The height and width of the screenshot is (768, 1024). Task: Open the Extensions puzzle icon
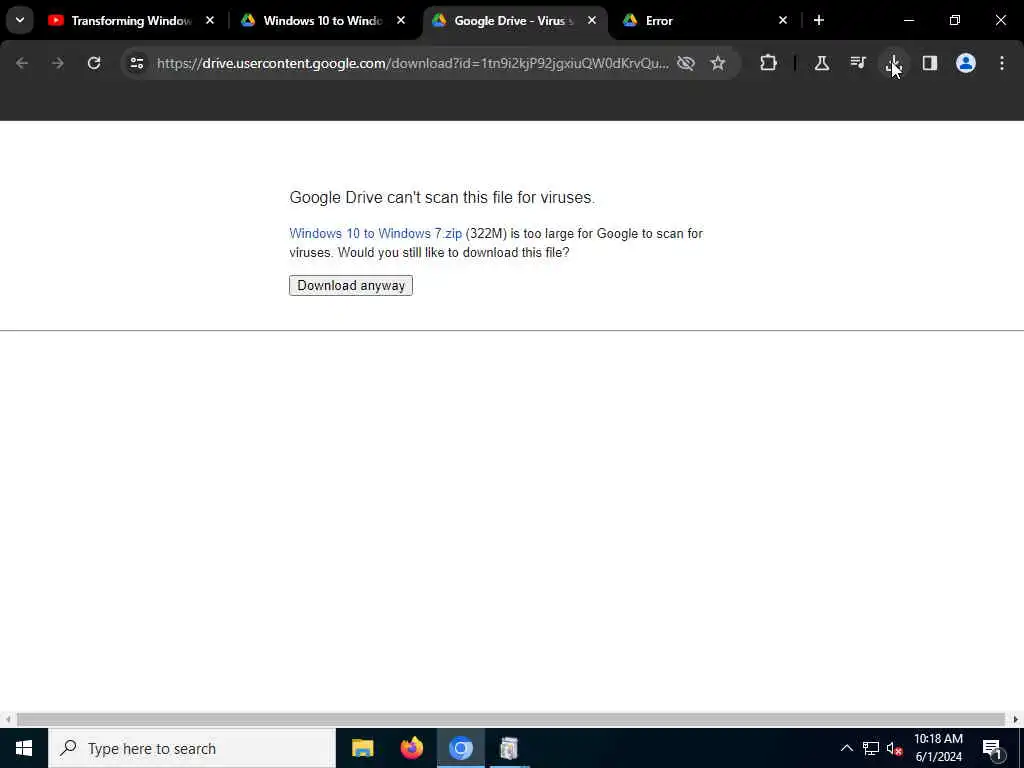point(769,63)
